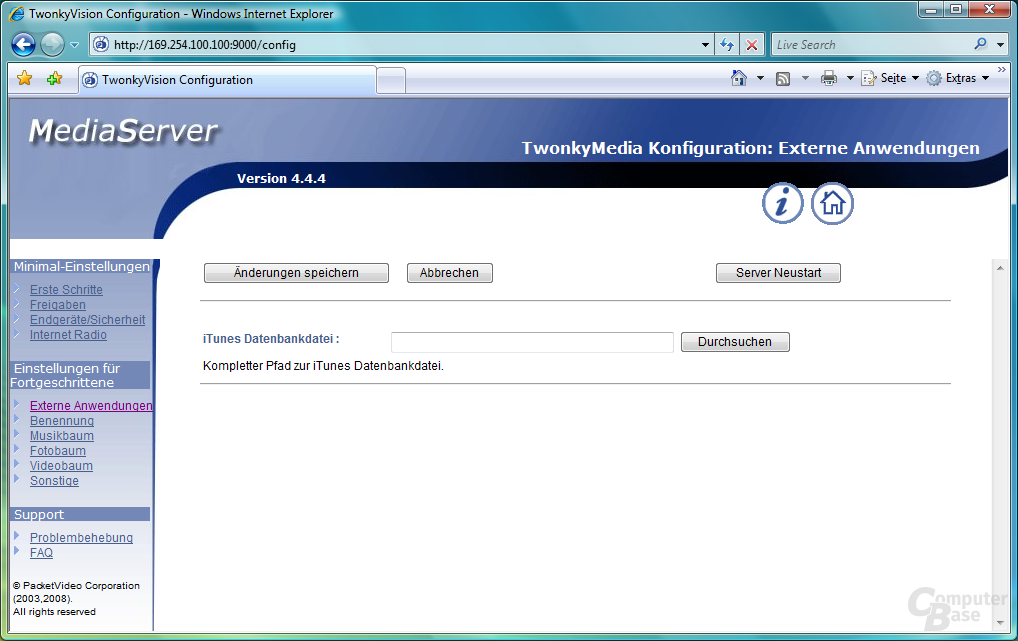Click the iTunes Datenbankdatei text field
The width and height of the screenshot is (1018, 641).
pos(532,342)
